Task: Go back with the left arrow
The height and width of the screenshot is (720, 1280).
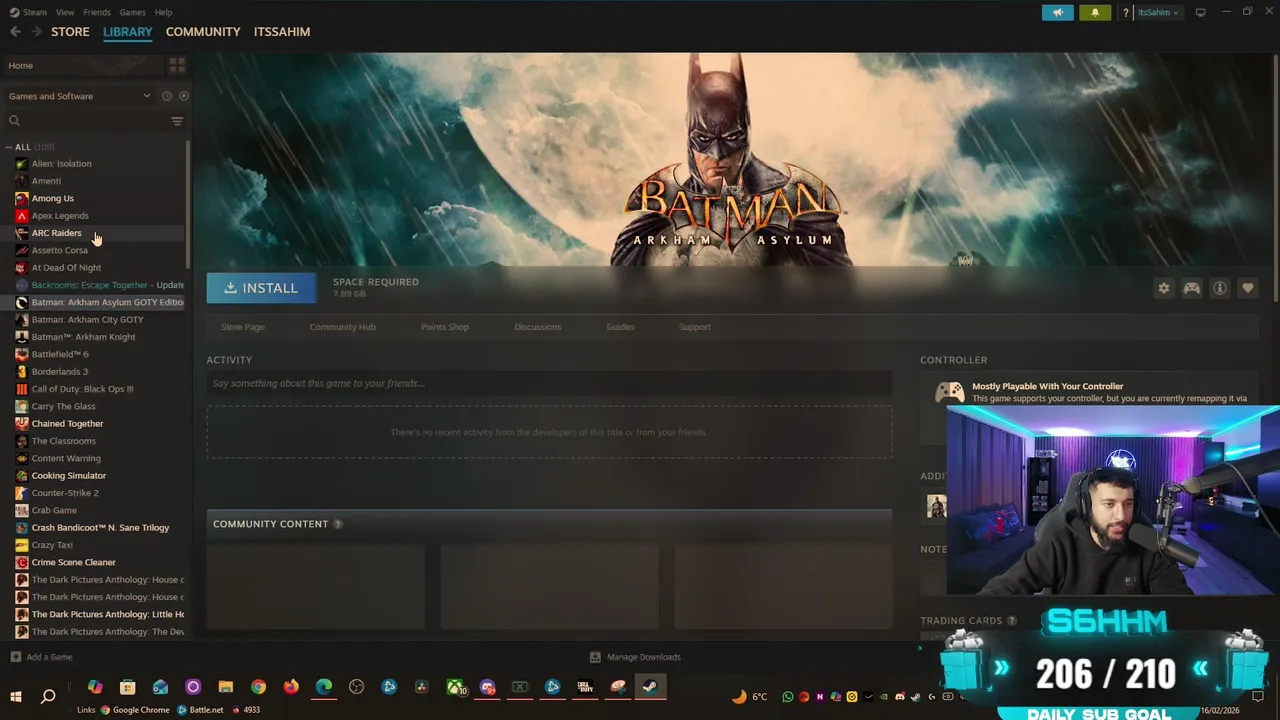Action: coord(15,32)
